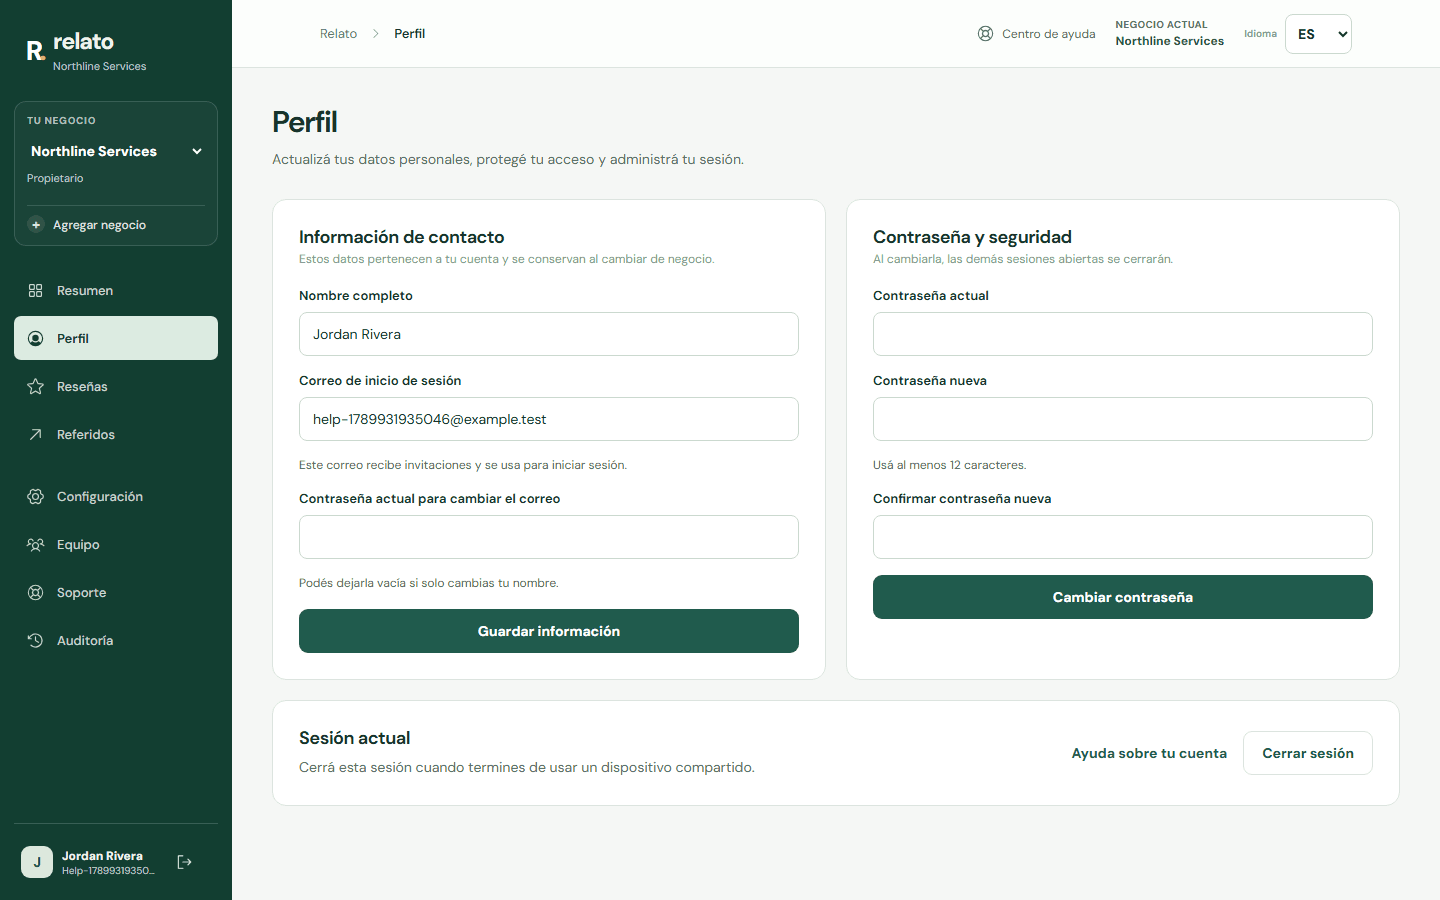Image resolution: width=1440 pixels, height=900 pixels.
Task: Expand the Northline Services business switcher
Action: (116, 151)
